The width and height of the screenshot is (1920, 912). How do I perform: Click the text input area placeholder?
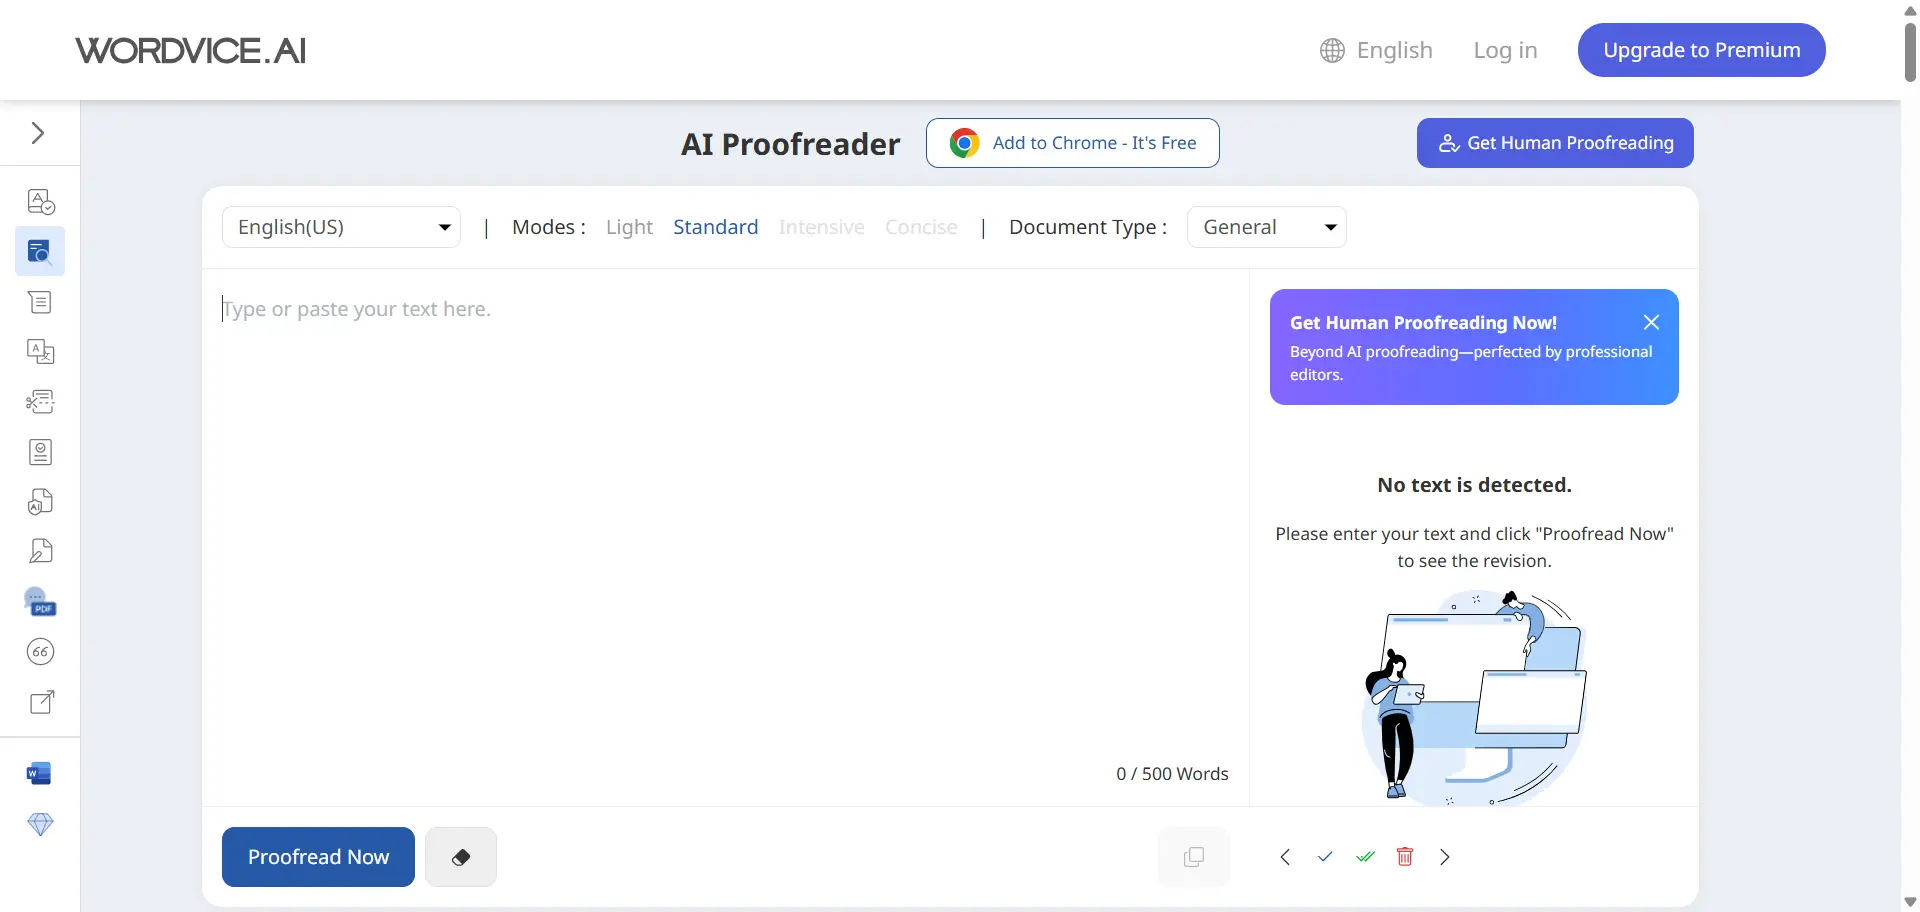point(357,309)
